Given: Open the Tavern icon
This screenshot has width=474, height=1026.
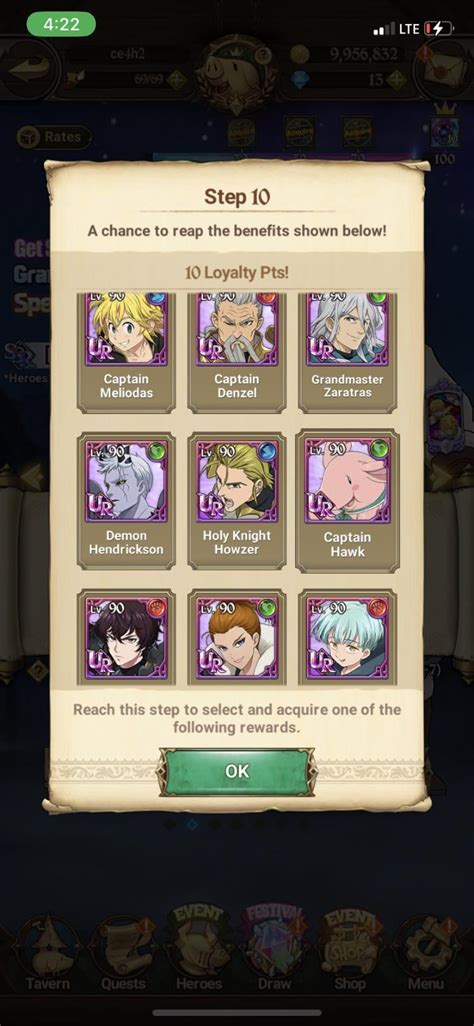Looking at the screenshot, I should (x=47, y=953).
